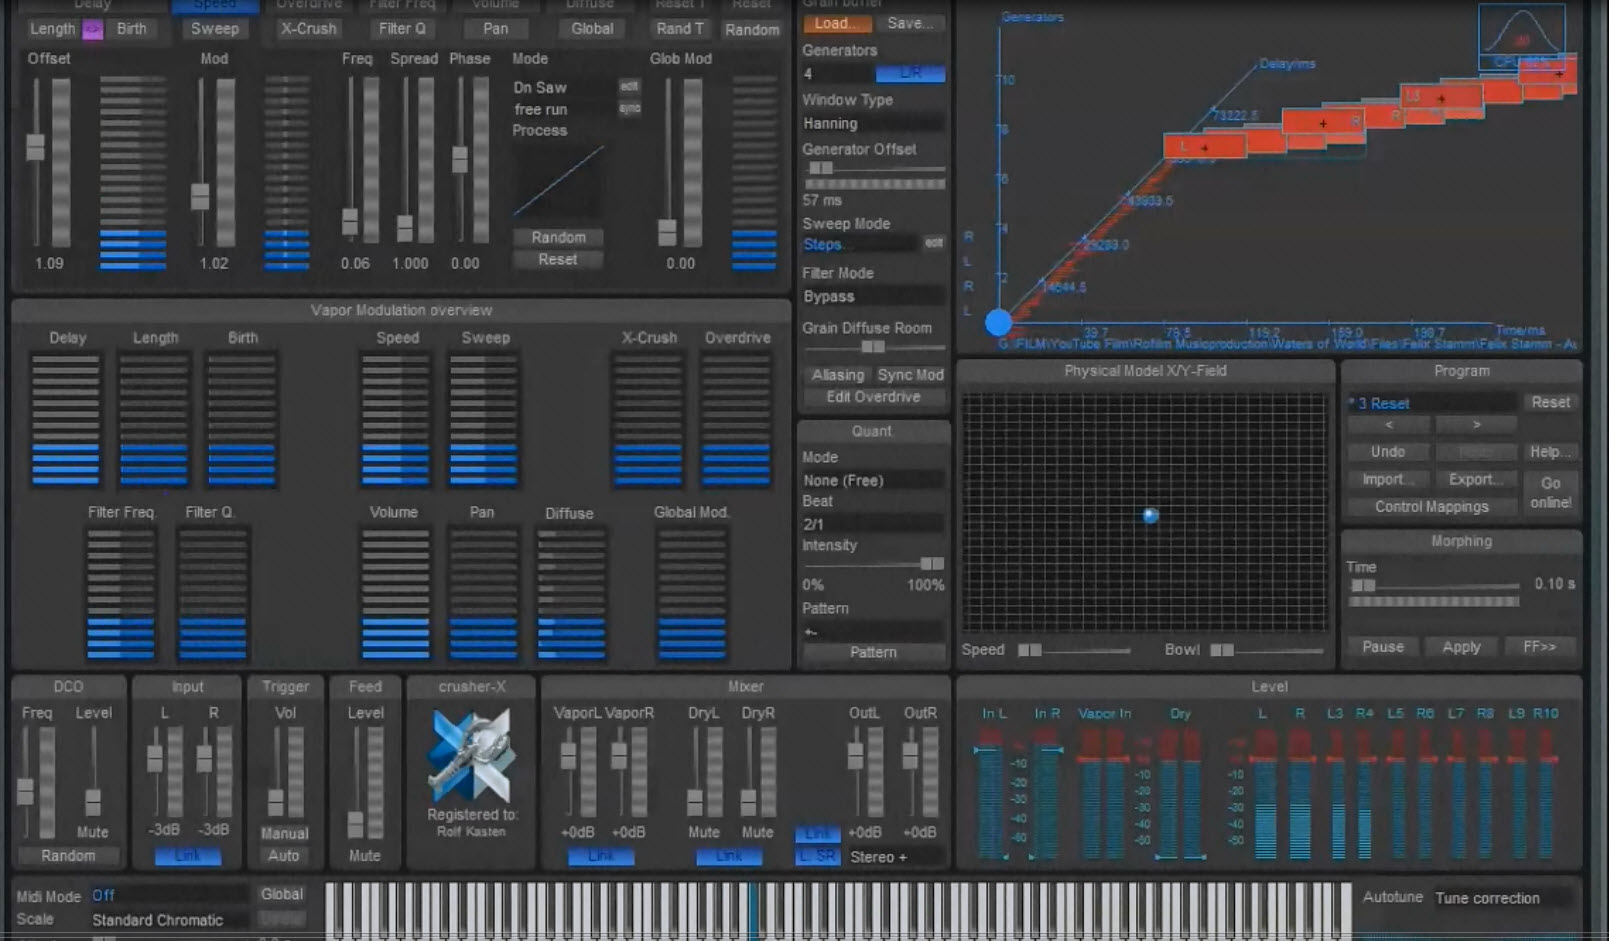Screen dimensions: 1609x941
Task: Select the Sweep tab
Action: coord(215,29)
